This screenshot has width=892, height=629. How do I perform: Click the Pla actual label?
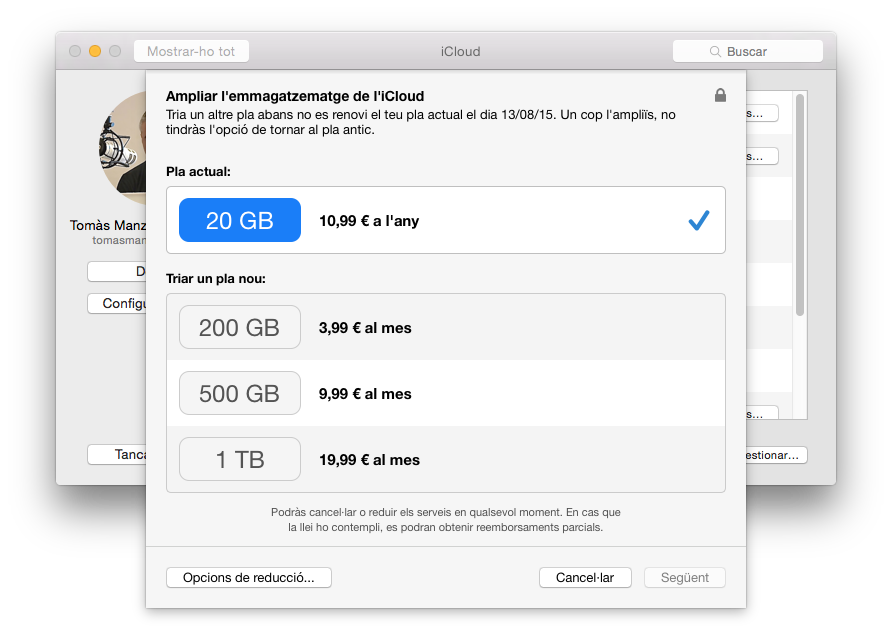[x=199, y=171]
